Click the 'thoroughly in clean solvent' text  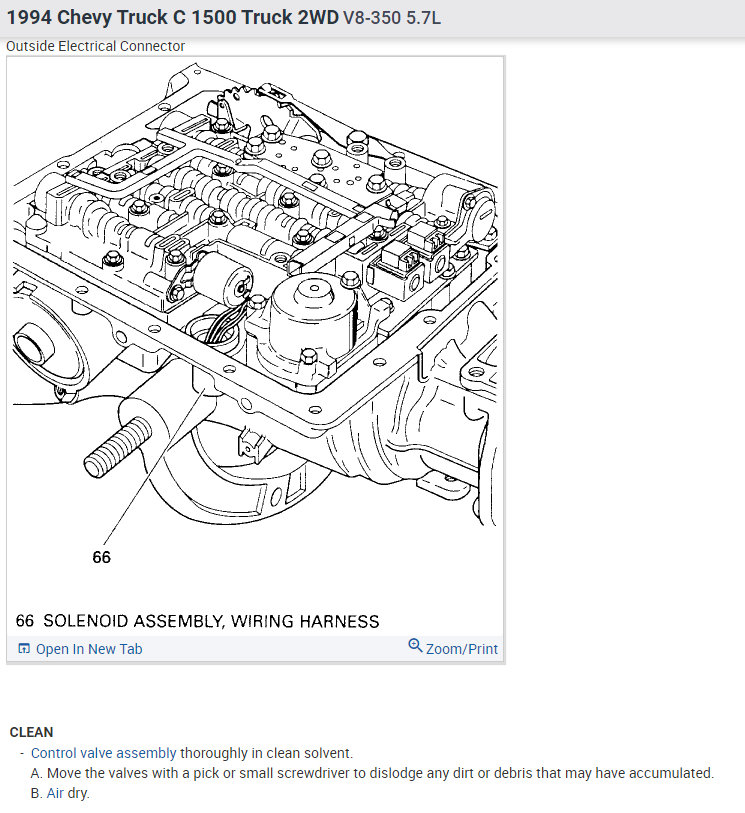pos(266,753)
